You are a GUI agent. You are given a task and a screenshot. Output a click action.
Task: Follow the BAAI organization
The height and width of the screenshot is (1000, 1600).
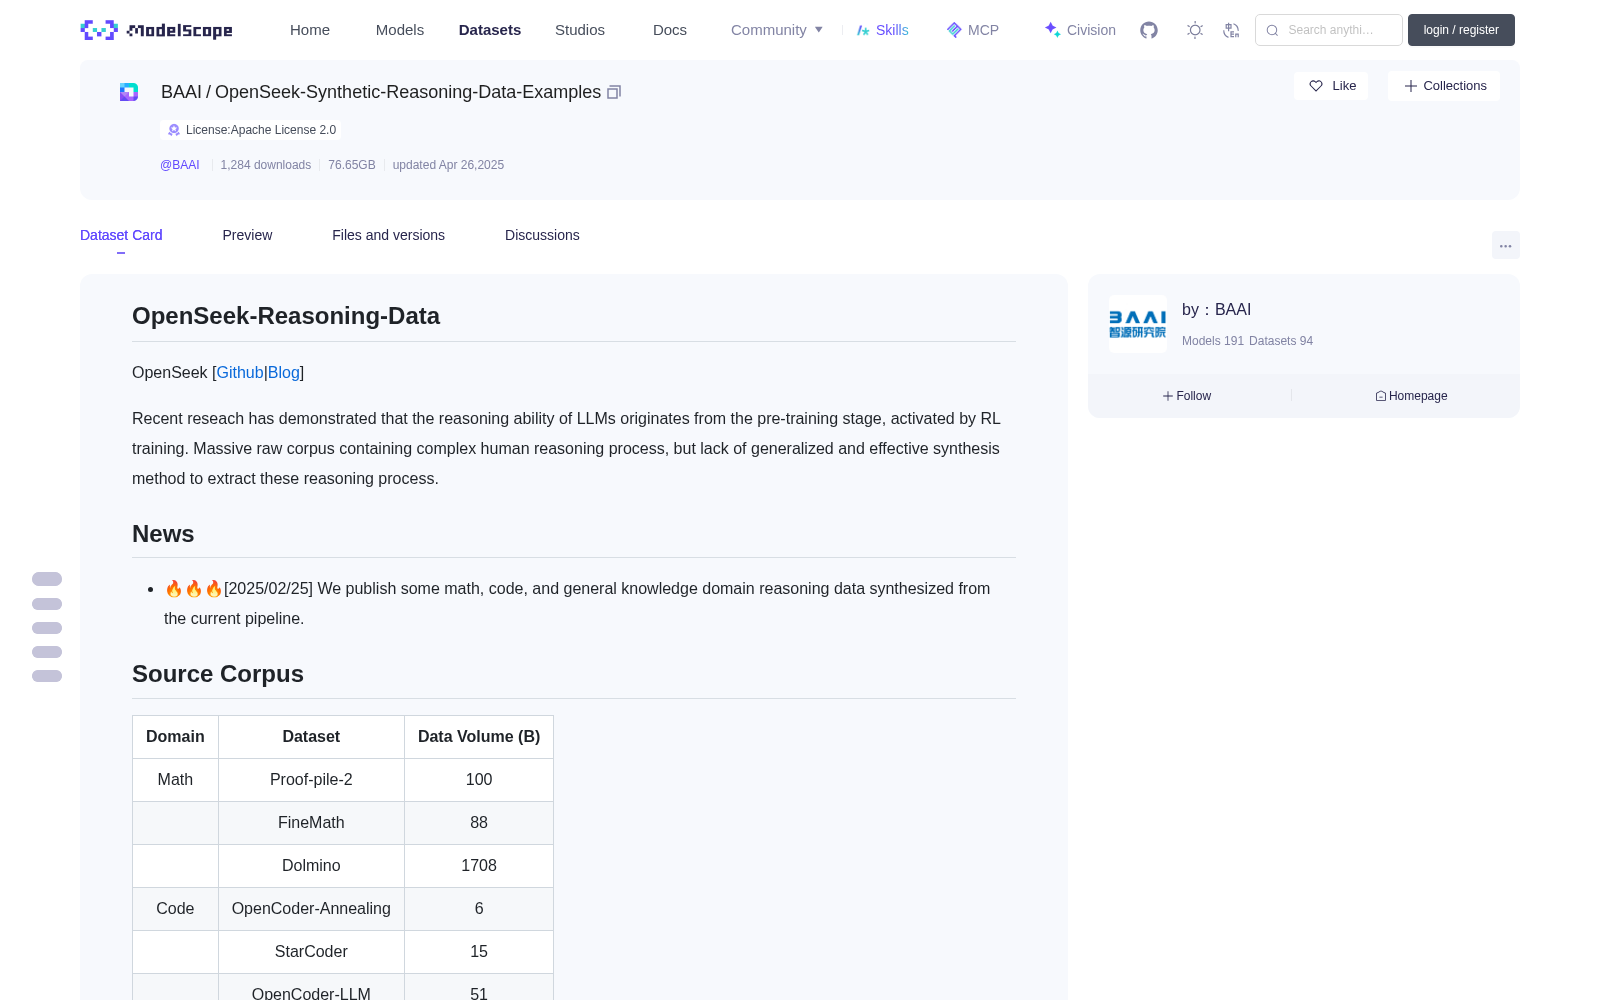pyautogui.click(x=1187, y=396)
